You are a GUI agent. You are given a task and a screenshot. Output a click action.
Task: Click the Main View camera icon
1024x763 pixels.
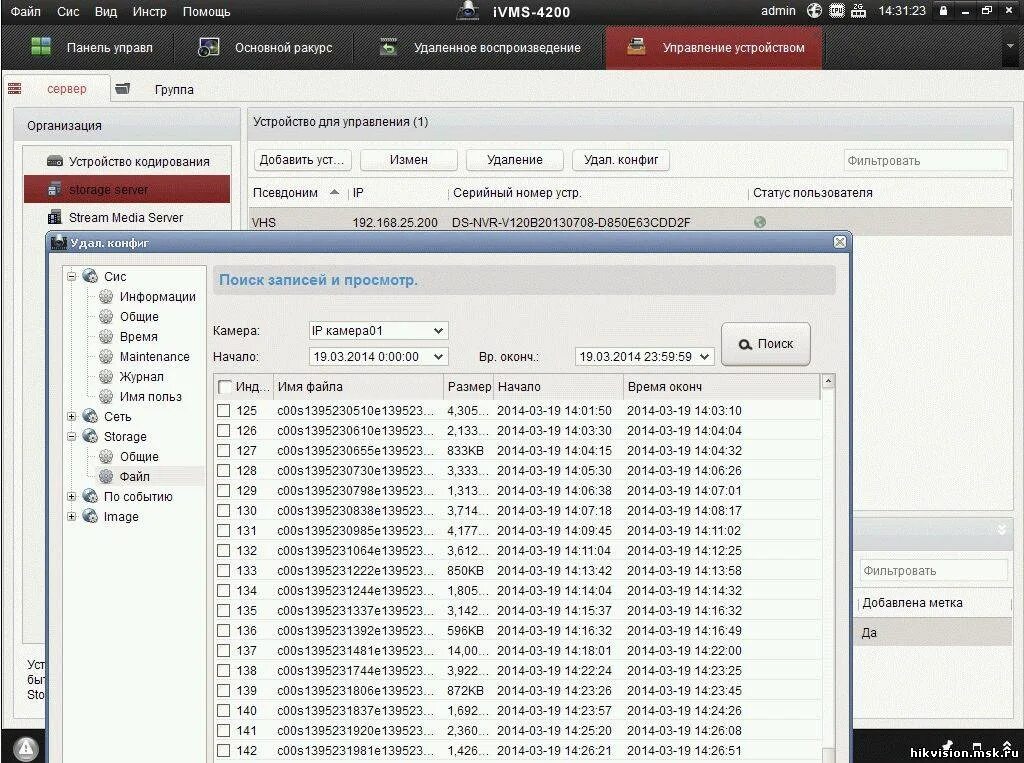(208, 47)
